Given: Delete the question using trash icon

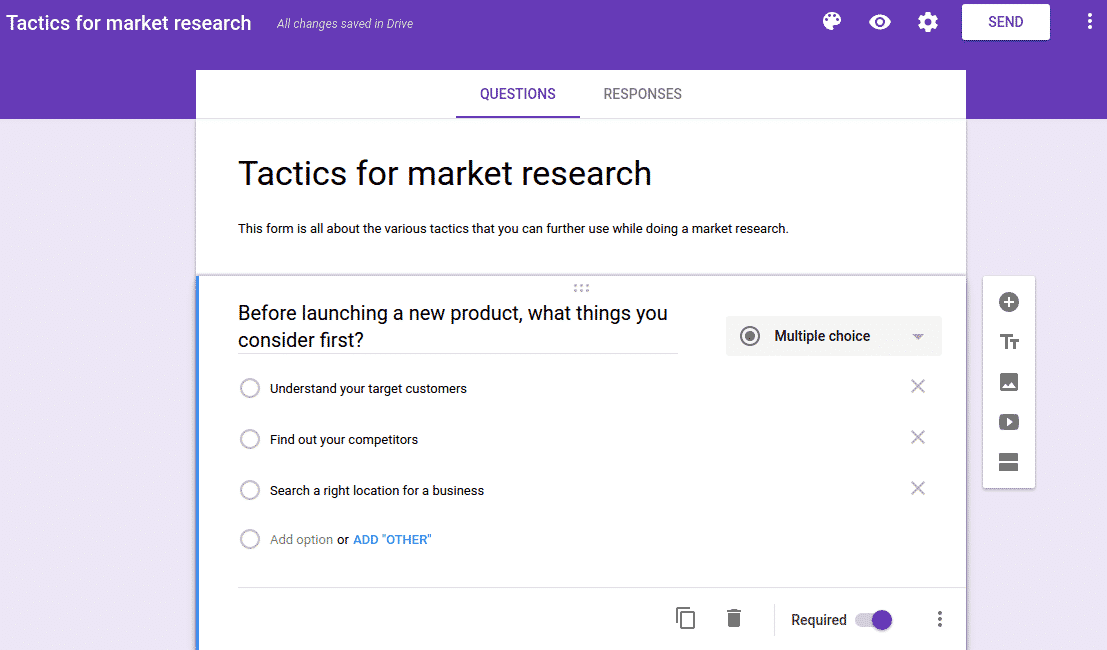Looking at the screenshot, I should [x=734, y=619].
